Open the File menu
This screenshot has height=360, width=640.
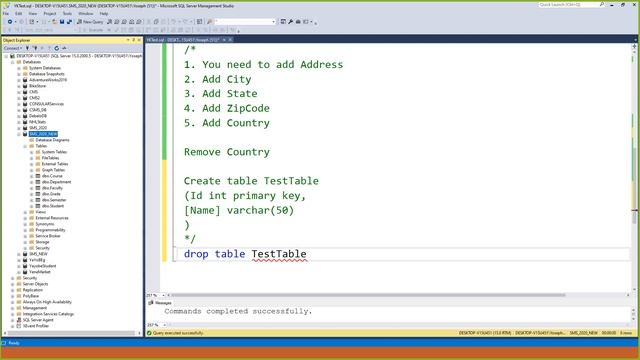click(x=6, y=13)
